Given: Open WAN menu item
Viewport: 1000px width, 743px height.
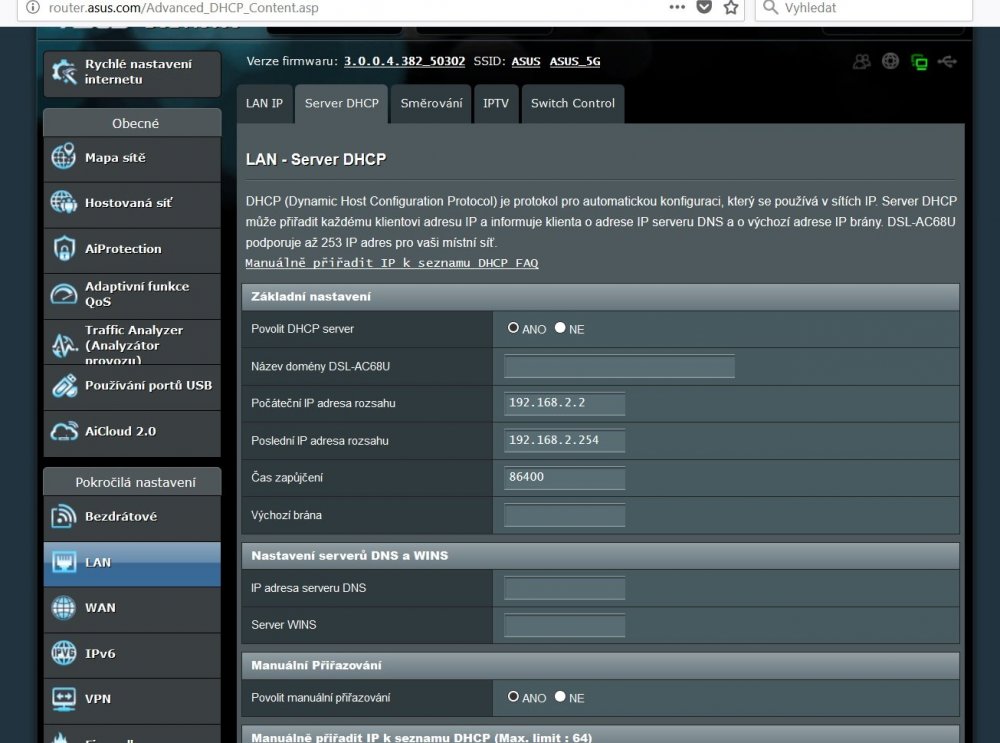Looking at the screenshot, I should [x=132, y=608].
